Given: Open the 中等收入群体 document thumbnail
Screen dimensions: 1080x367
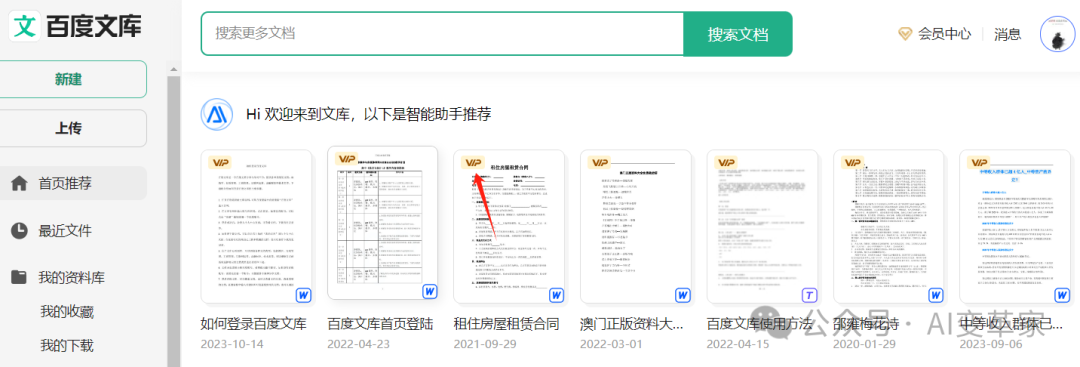Looking at the screenshot, I should coord(1015,227).
